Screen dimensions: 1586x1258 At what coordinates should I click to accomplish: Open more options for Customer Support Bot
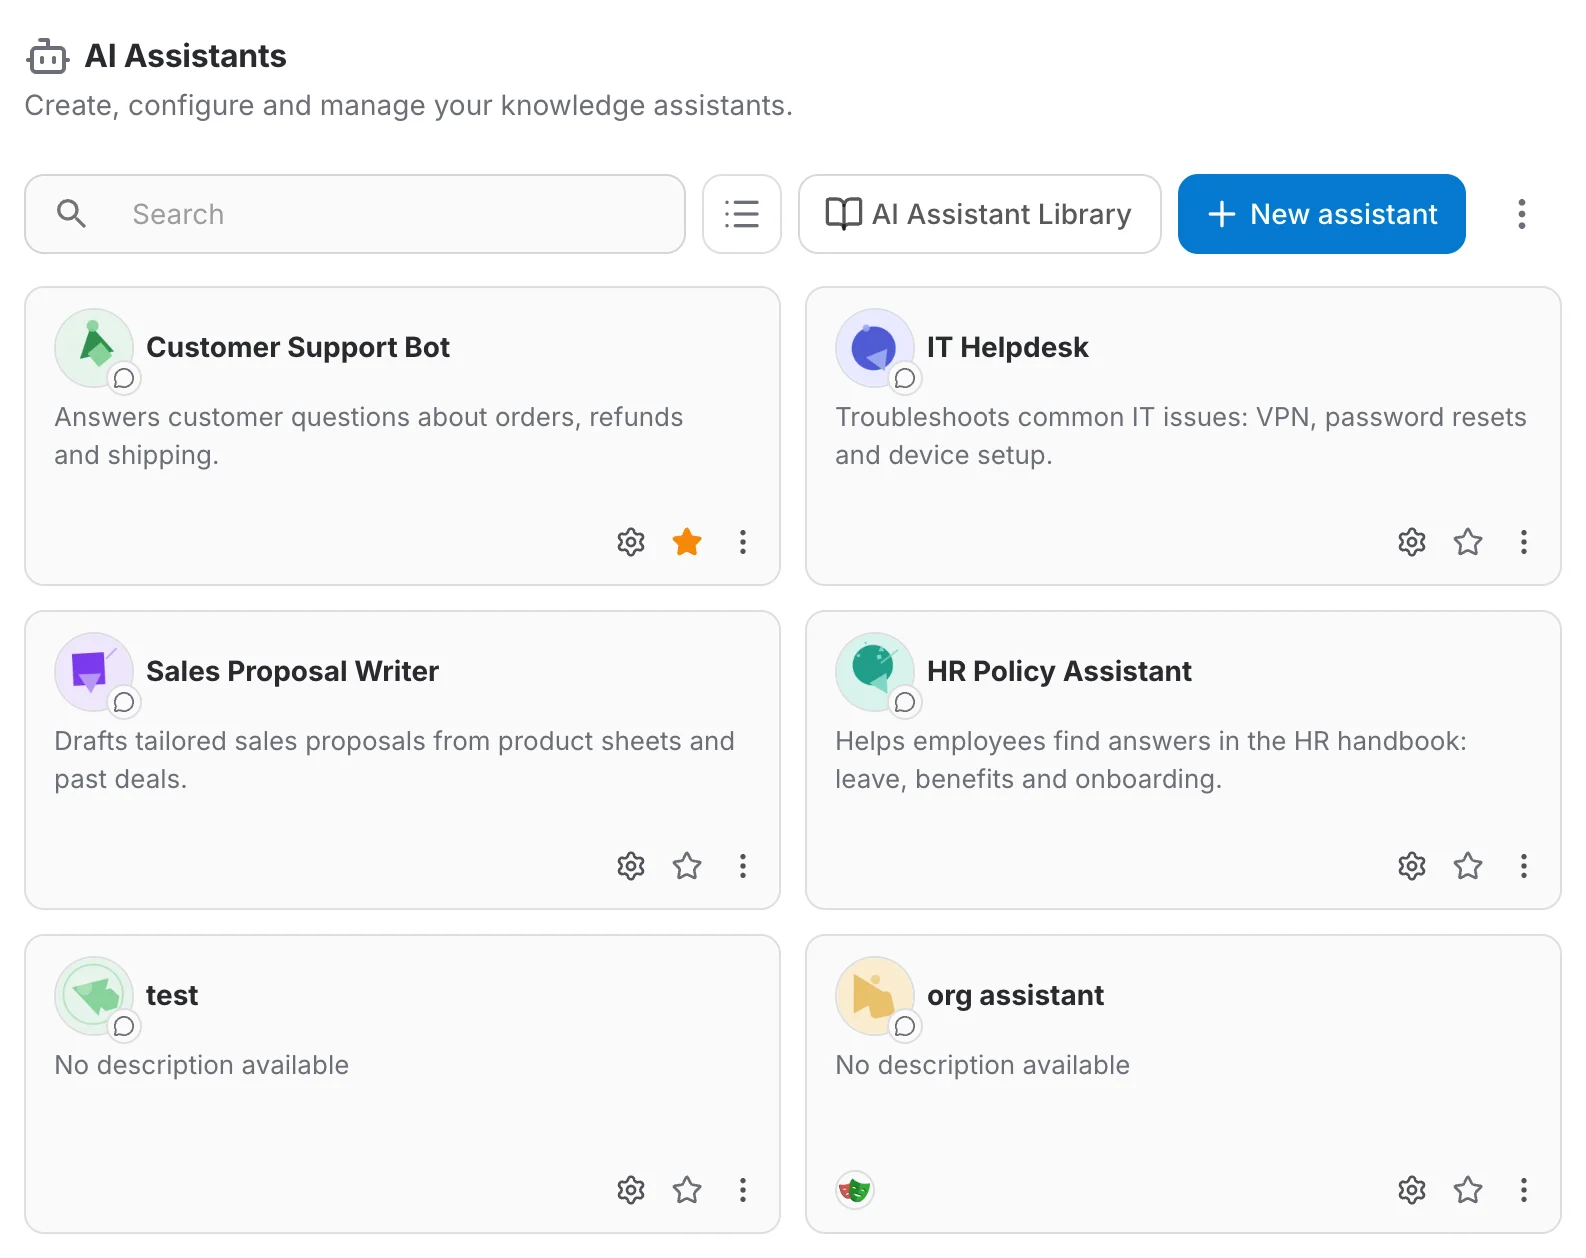tap(743, 542)
